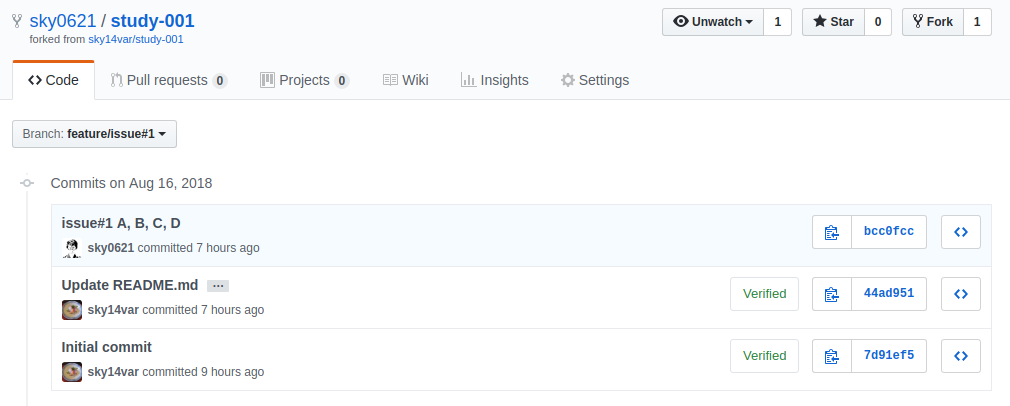
Task: Copy SHA for commit 7d91ef5
Action: (831, 356)
